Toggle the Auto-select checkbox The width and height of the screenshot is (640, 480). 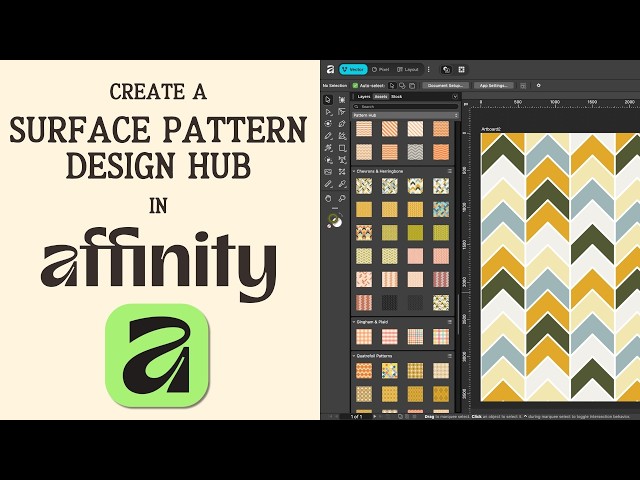(x=355, y=86)
